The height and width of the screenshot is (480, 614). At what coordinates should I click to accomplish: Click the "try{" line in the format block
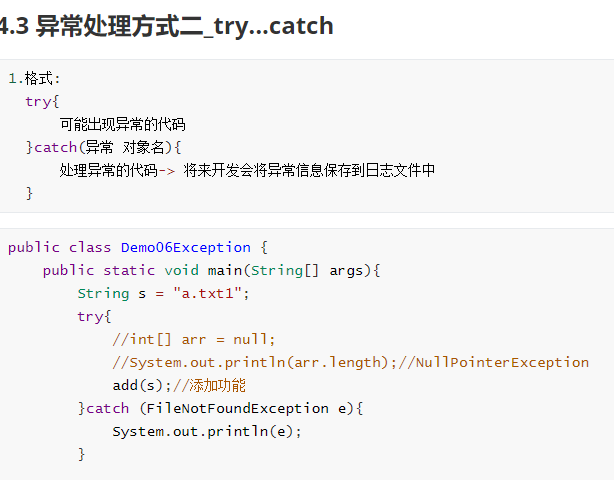point(42,101)
